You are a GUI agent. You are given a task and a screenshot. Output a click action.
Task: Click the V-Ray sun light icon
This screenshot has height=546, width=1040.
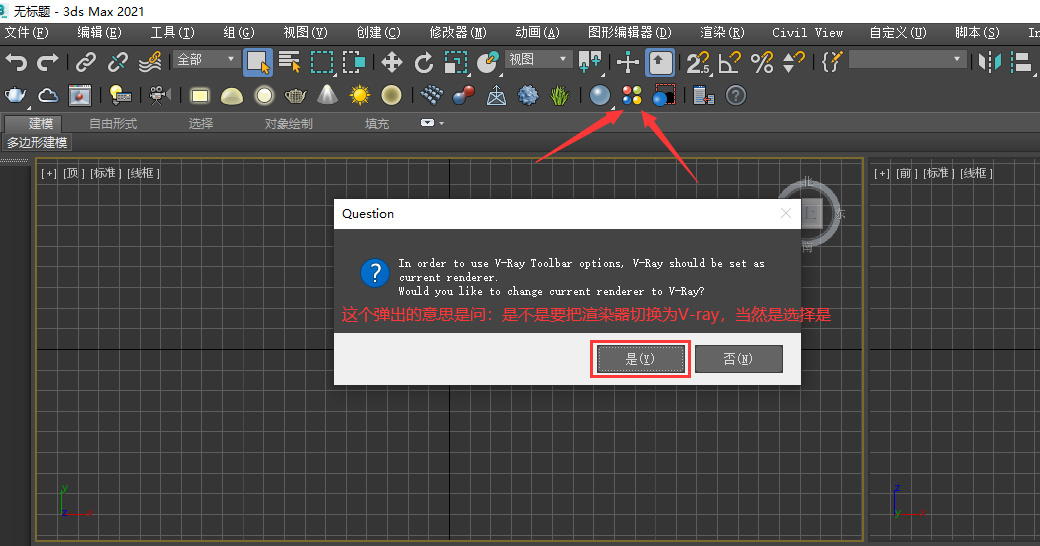point(359,96)
